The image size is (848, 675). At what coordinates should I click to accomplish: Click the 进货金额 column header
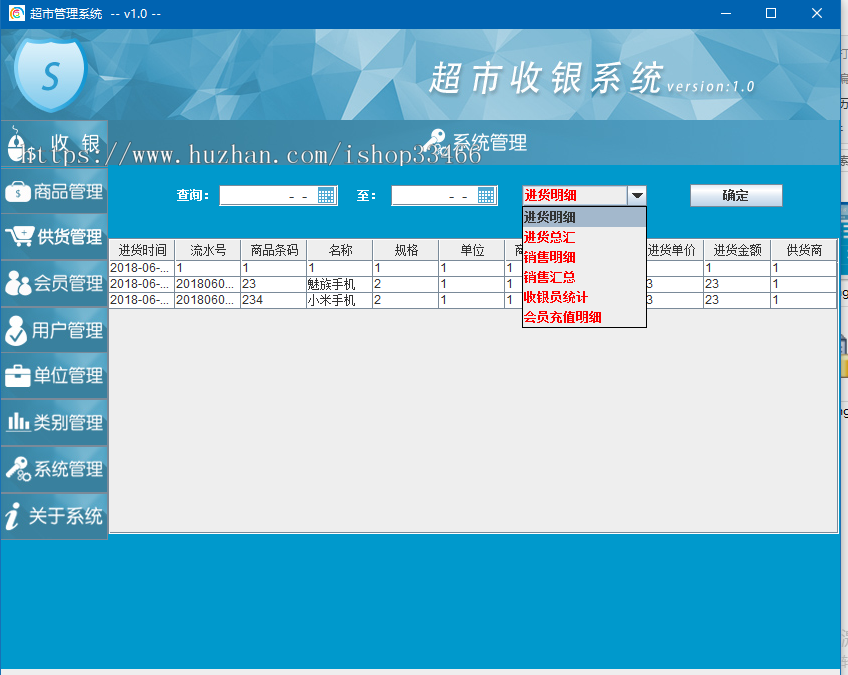(737, 250)
